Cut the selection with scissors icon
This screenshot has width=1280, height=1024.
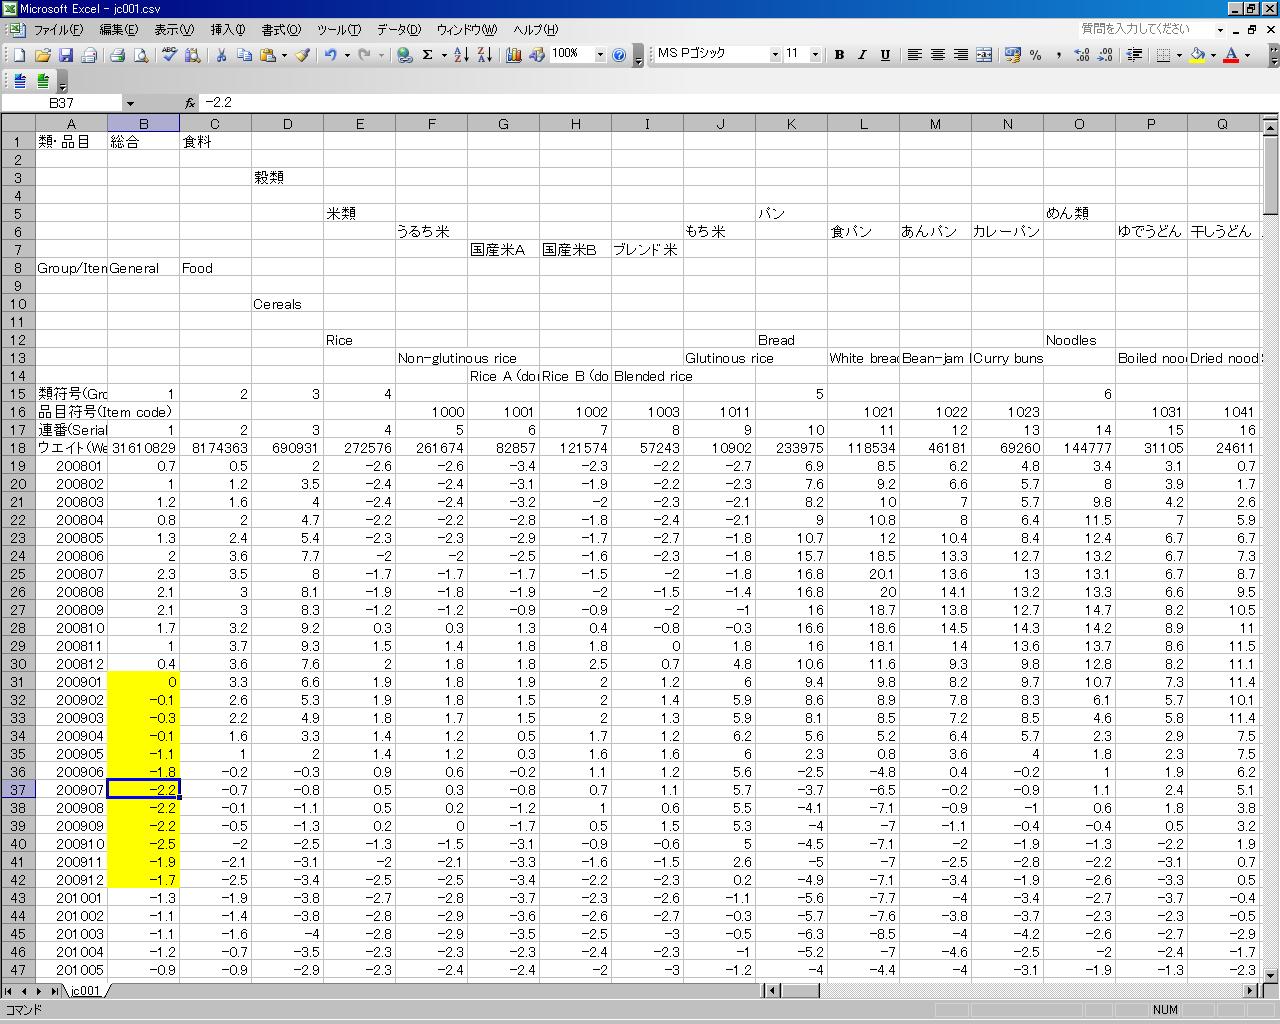[x=221, y=55]
